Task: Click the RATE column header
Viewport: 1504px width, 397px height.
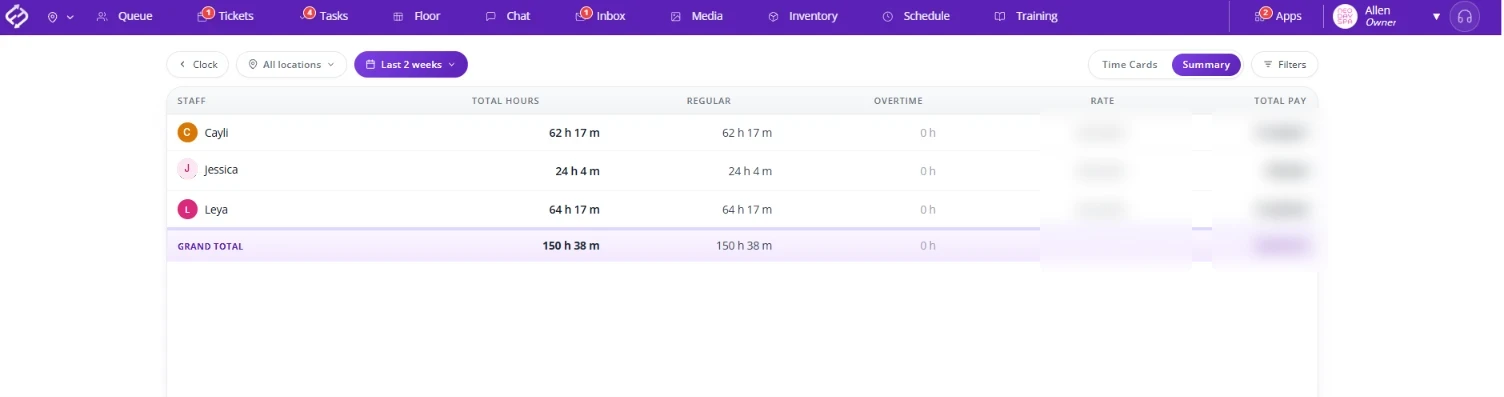Action: tap(1102, 101)
